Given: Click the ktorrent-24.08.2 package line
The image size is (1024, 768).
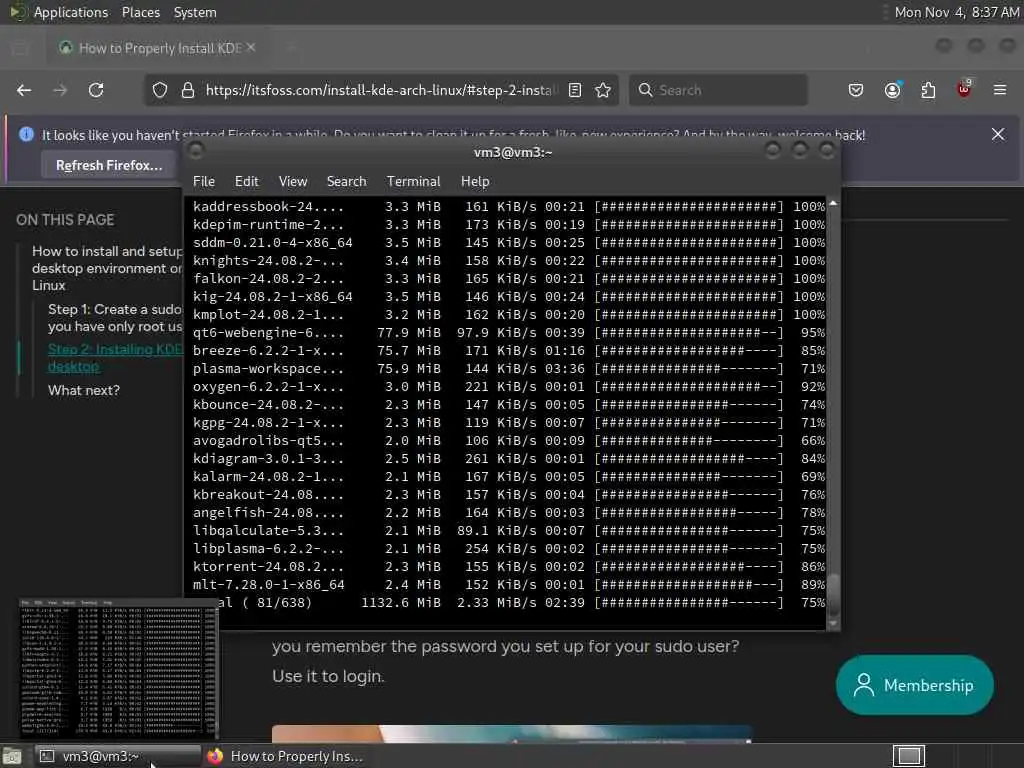Looking at the screenshot, I should (509, 567).
